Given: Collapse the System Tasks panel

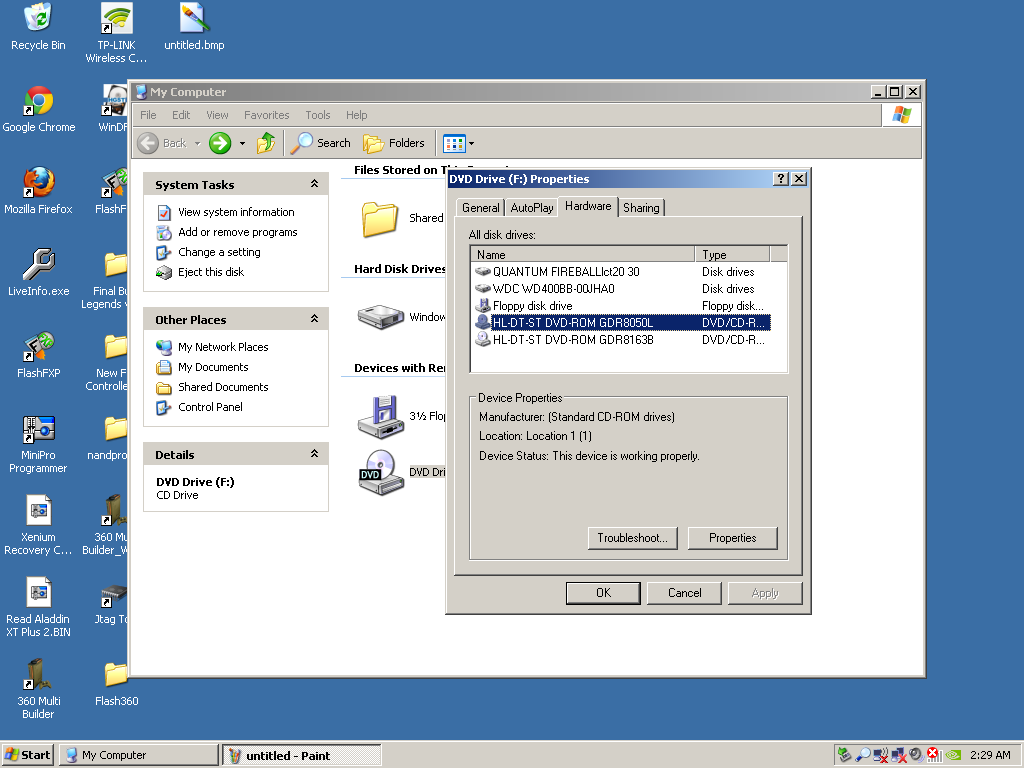Looking at the screenshot, I should 314,184.
